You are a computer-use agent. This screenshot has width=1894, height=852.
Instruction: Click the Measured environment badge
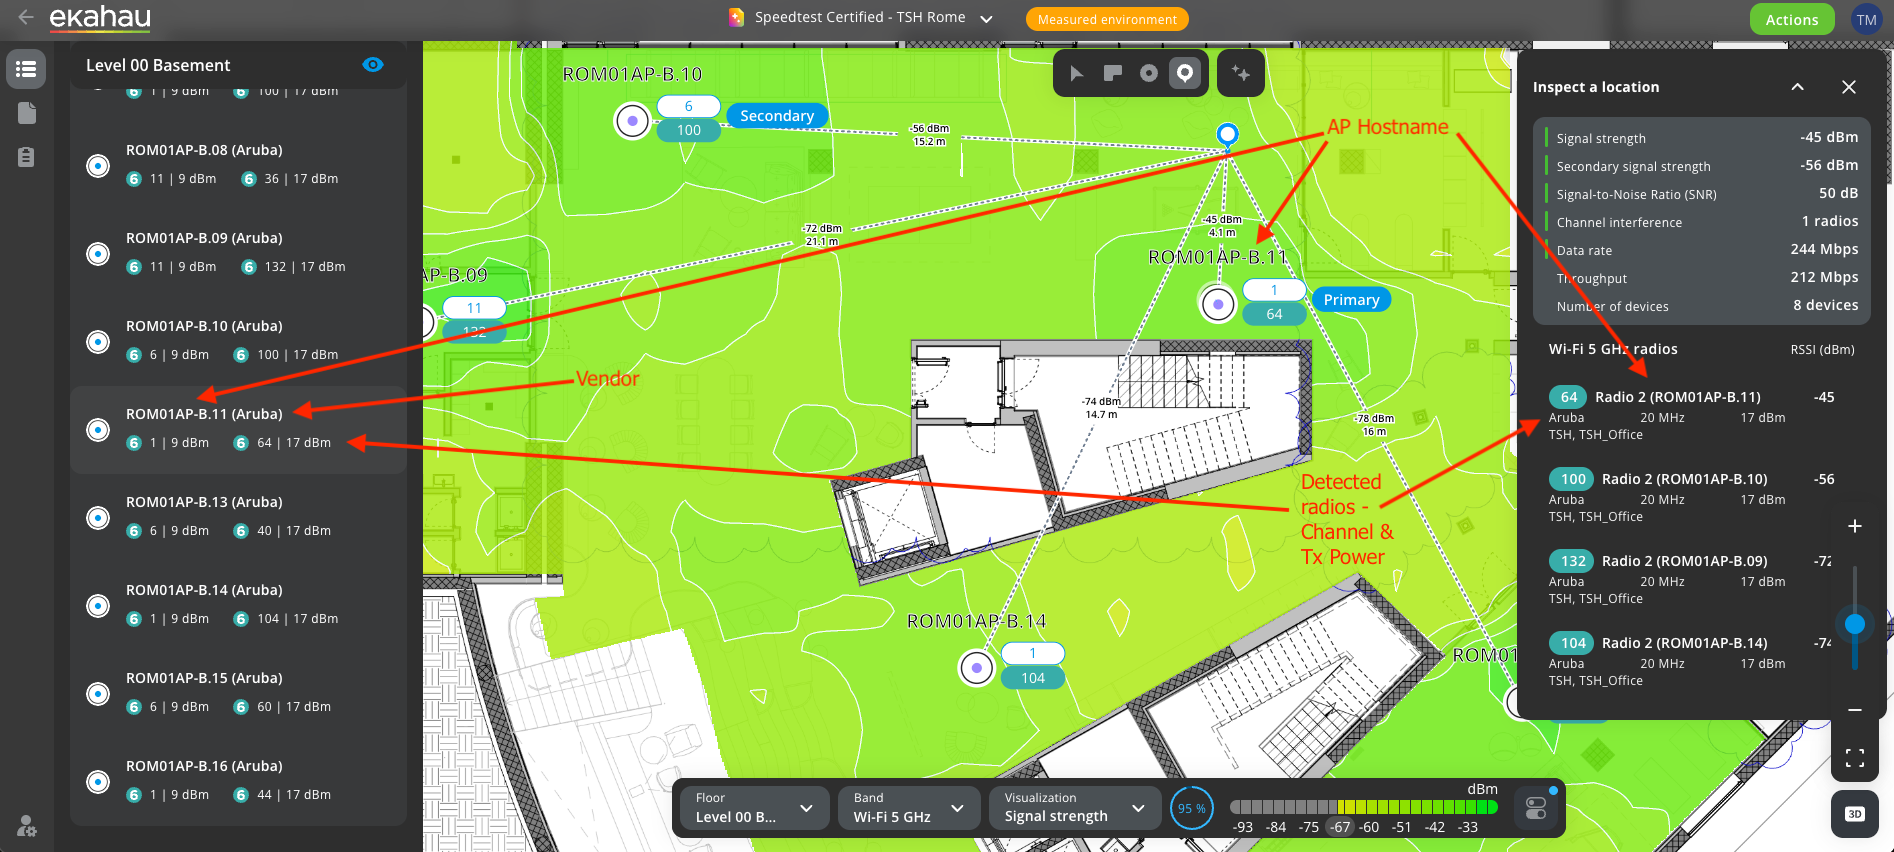[1107, 19]
